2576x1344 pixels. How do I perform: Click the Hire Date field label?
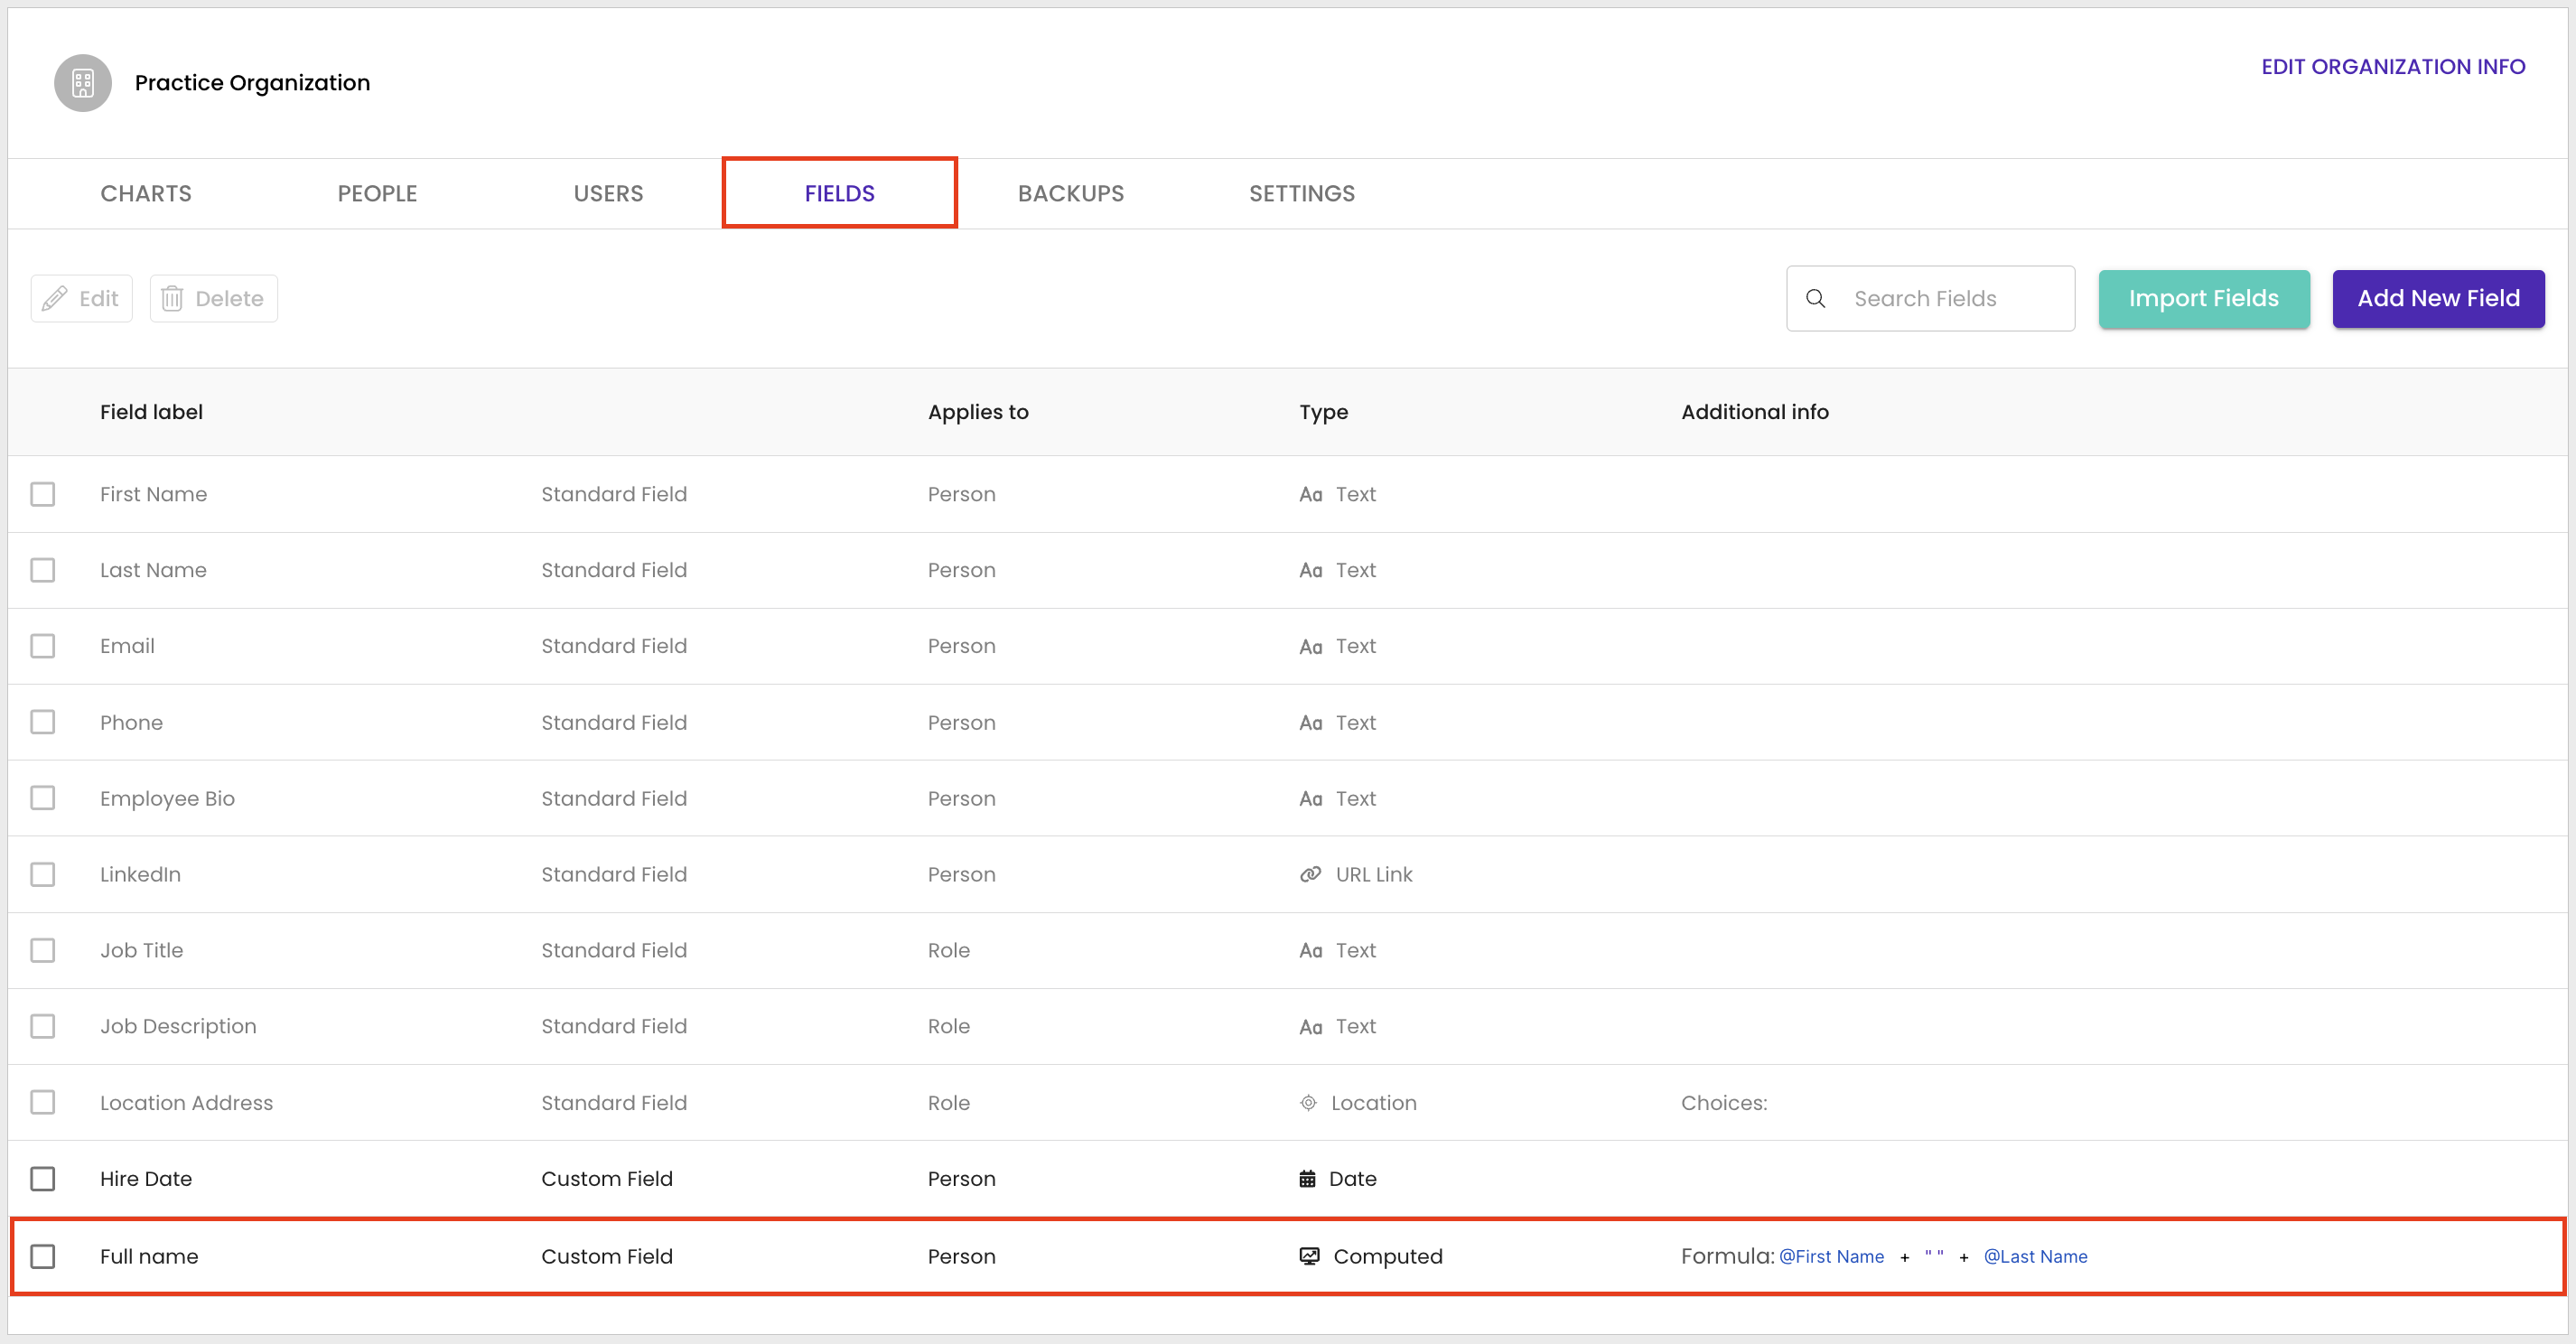pyautogui.click(x=146, y=1179)
